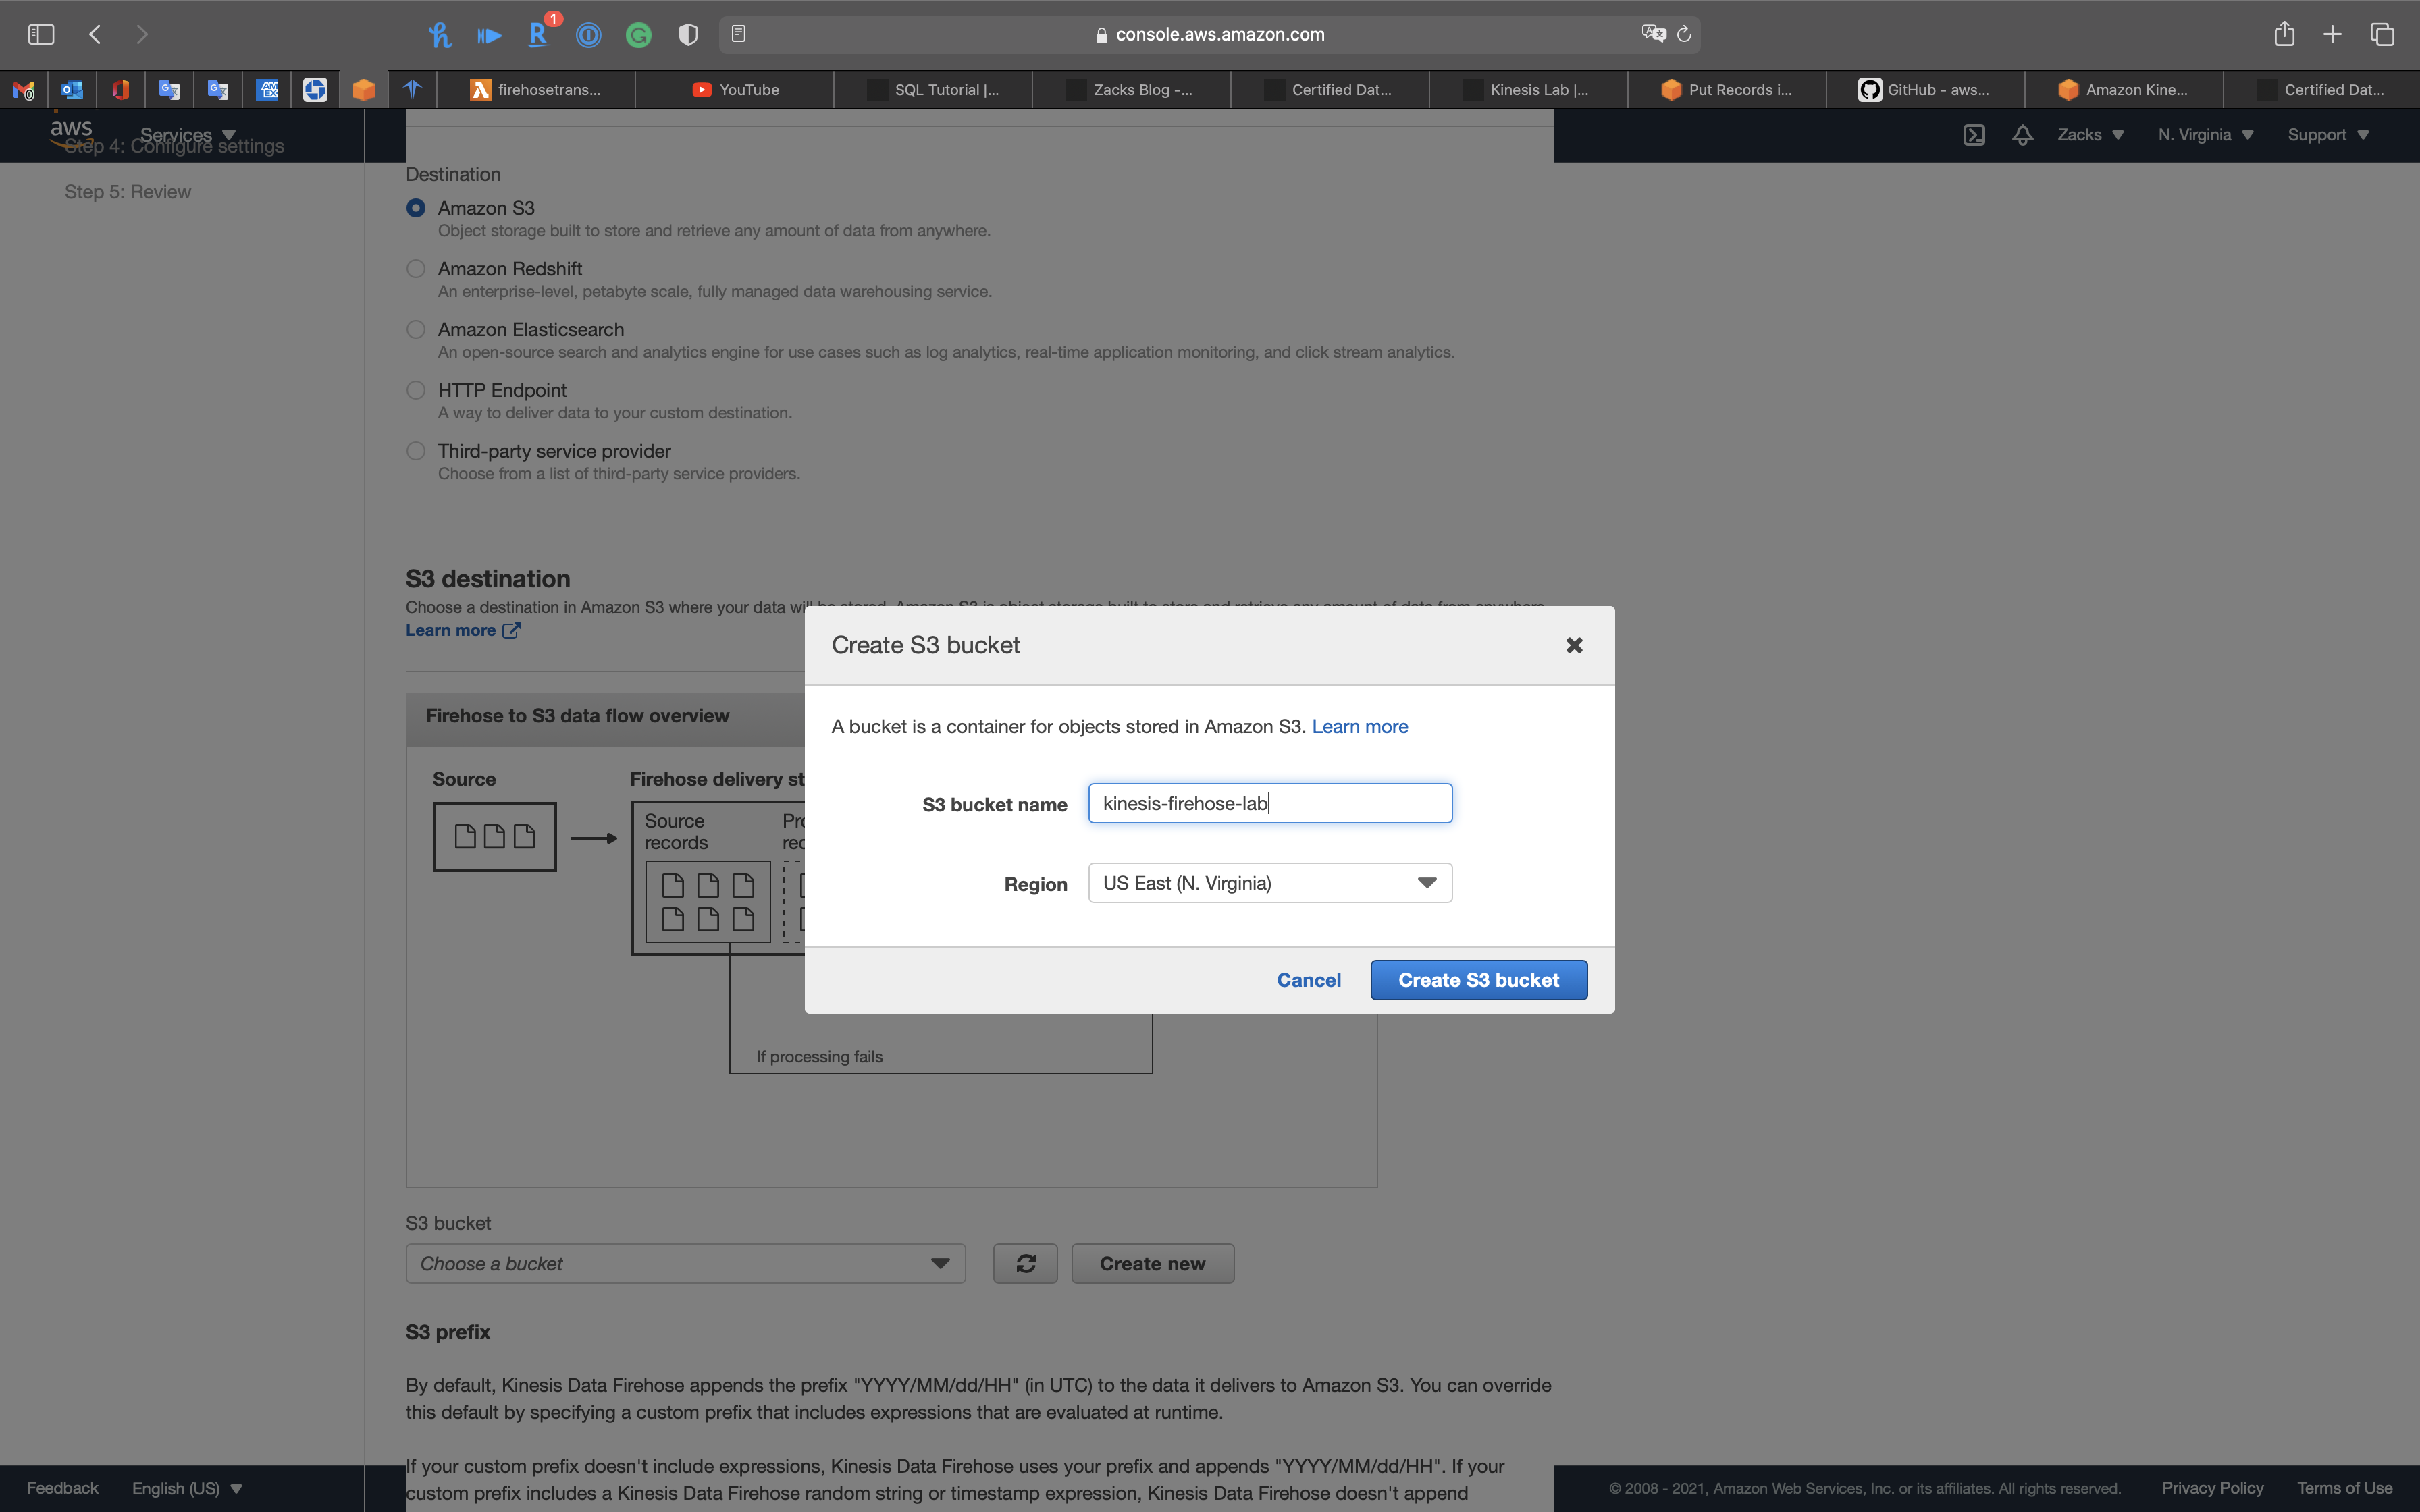Open AWS CloudShell icon in header
The height and width of the screenshot is (1512, 2420).
coord(1974,135)
